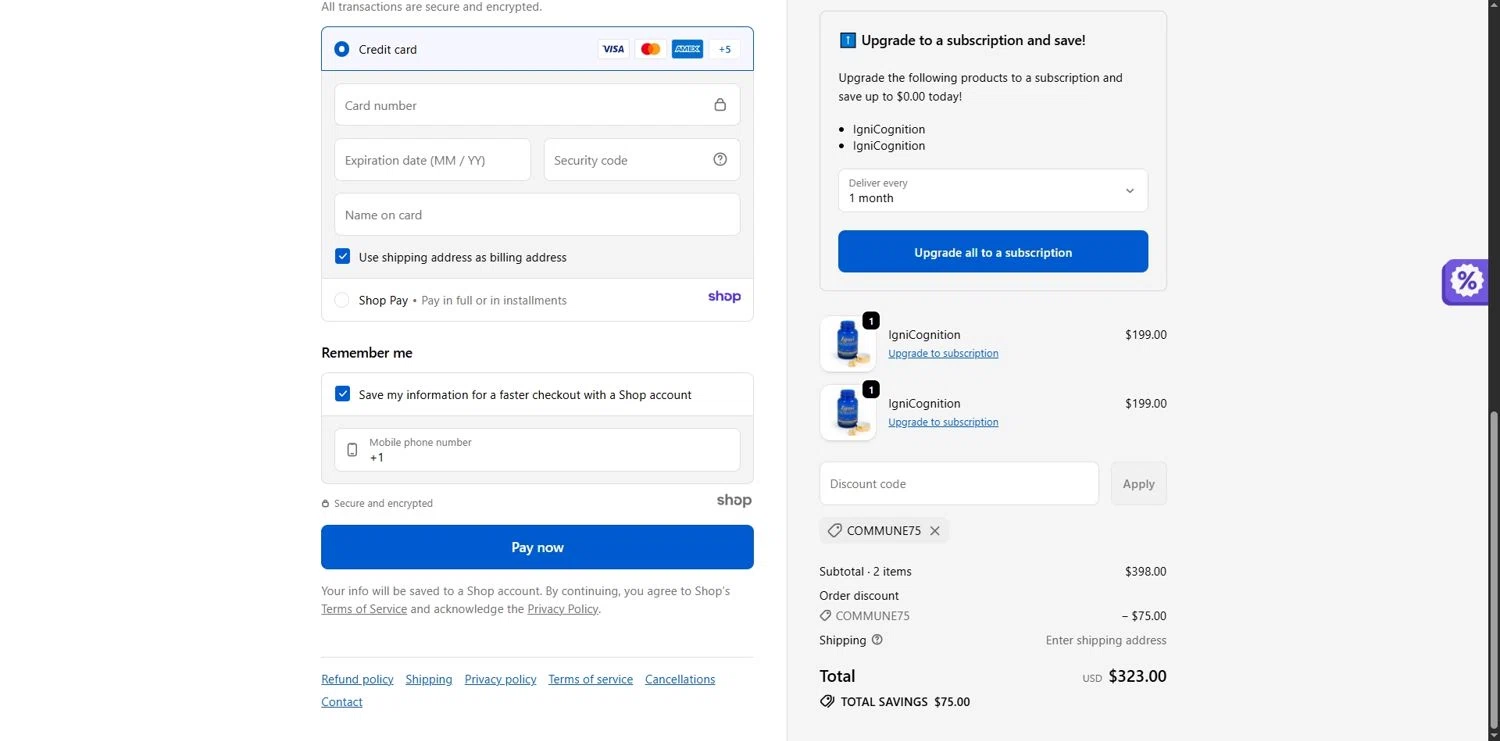Select the Shop Pay radio option
The image size is (1500, 741).
pos(342,300)
